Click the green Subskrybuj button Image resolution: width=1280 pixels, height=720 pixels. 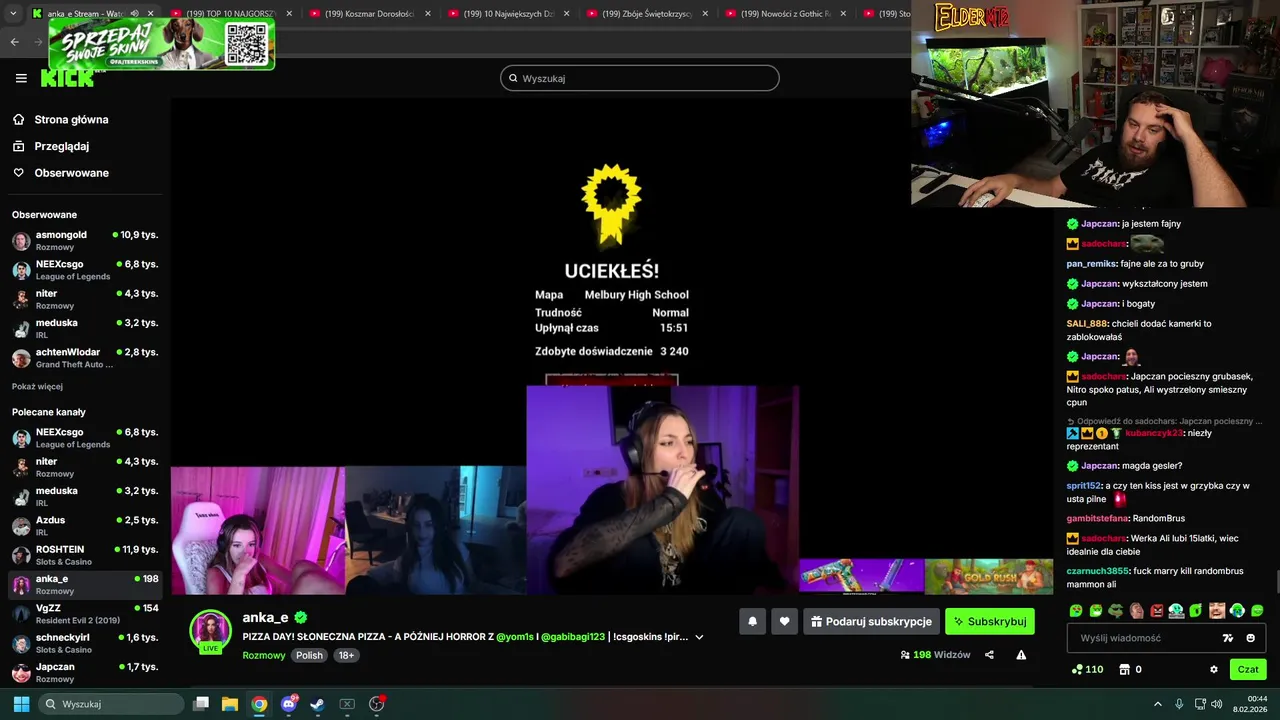coord(990,621)
